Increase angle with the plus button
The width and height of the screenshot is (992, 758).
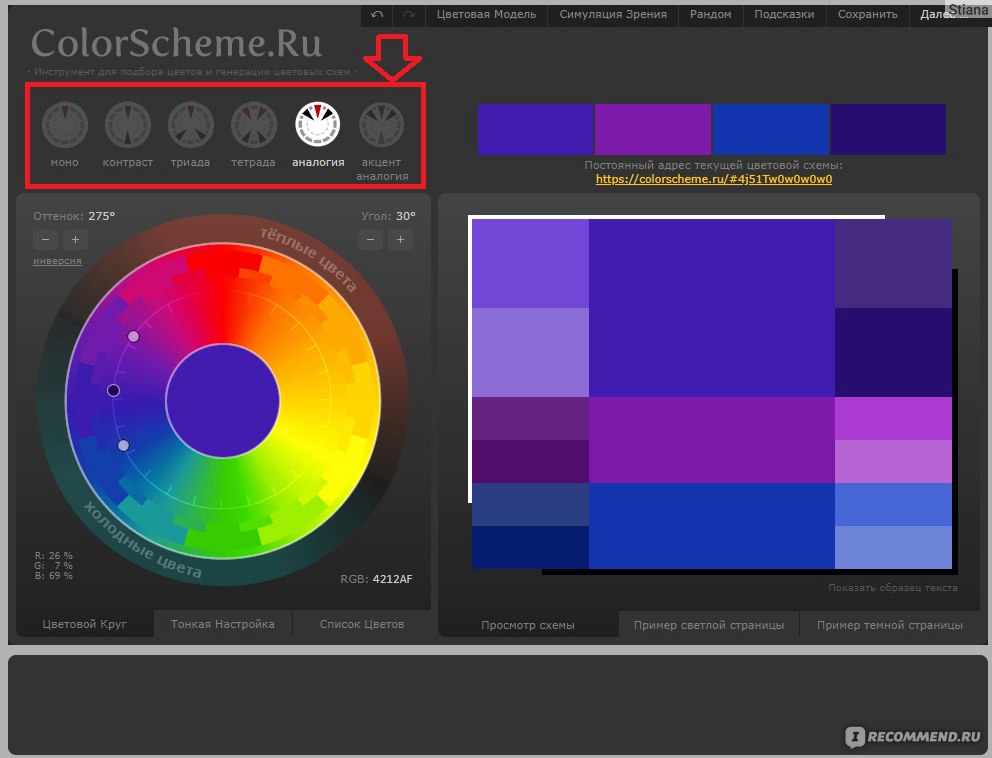[x=401, y=240]
